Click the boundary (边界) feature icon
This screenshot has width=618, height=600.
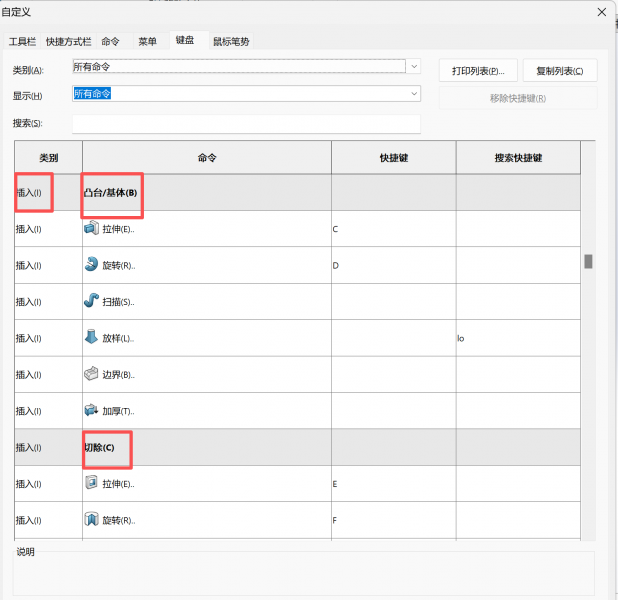(91, 373)
